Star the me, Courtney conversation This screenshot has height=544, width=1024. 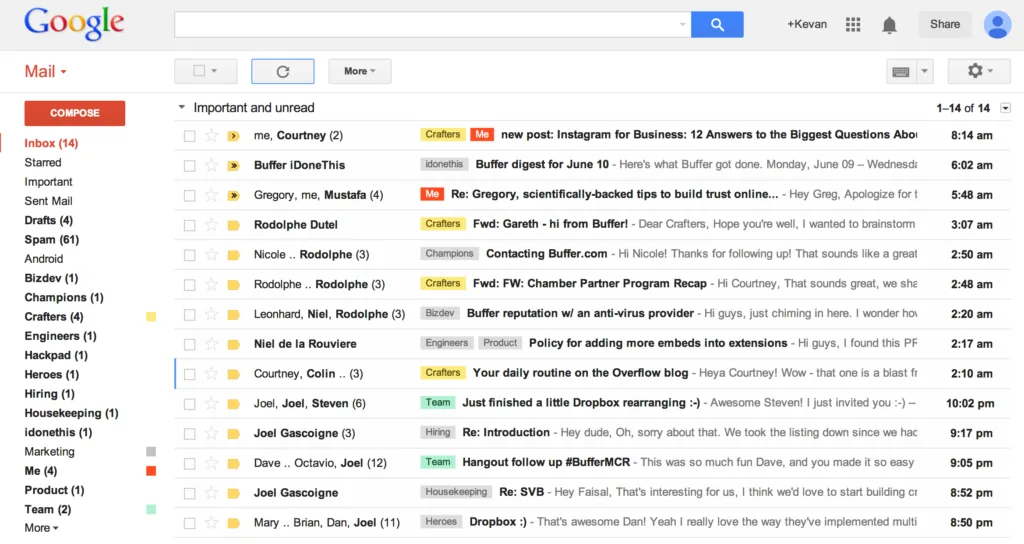211,135
